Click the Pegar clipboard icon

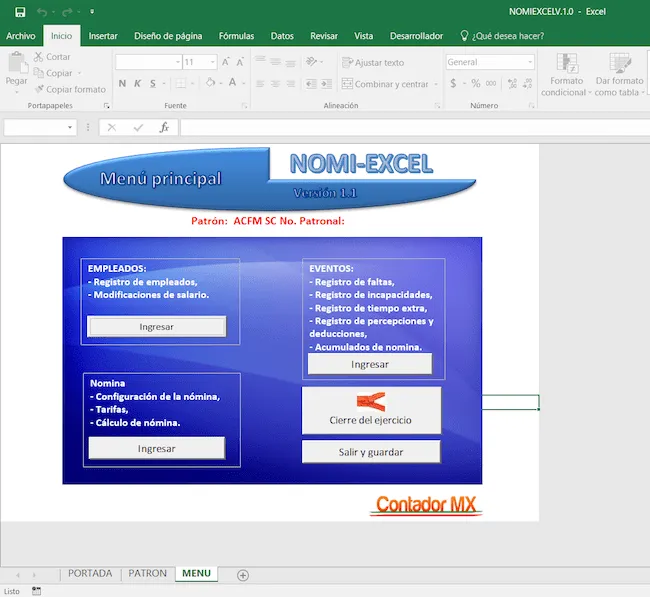[17, 62]
